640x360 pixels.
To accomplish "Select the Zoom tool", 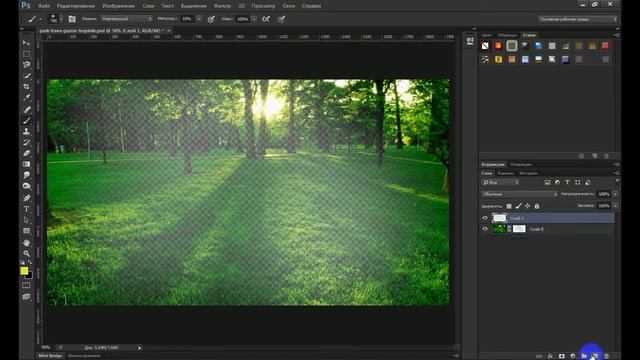I will point(27,253).
